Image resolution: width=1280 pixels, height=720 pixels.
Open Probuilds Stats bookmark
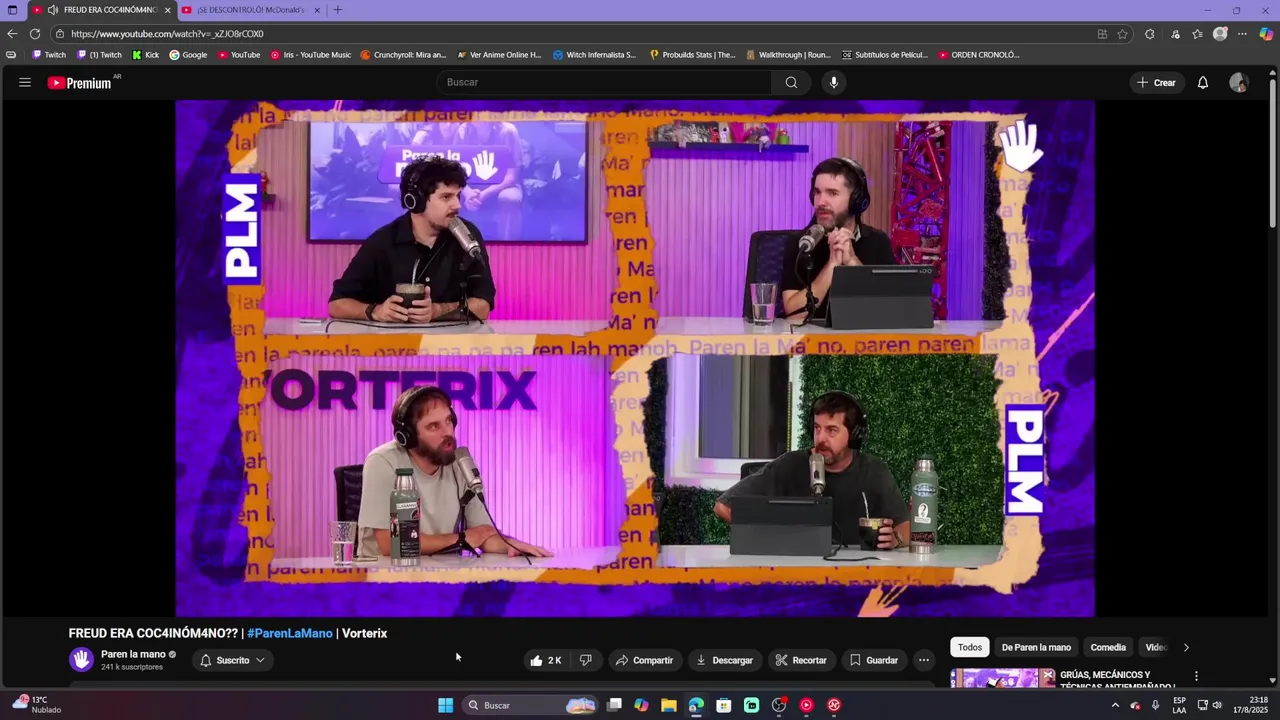tap(692, 55)
